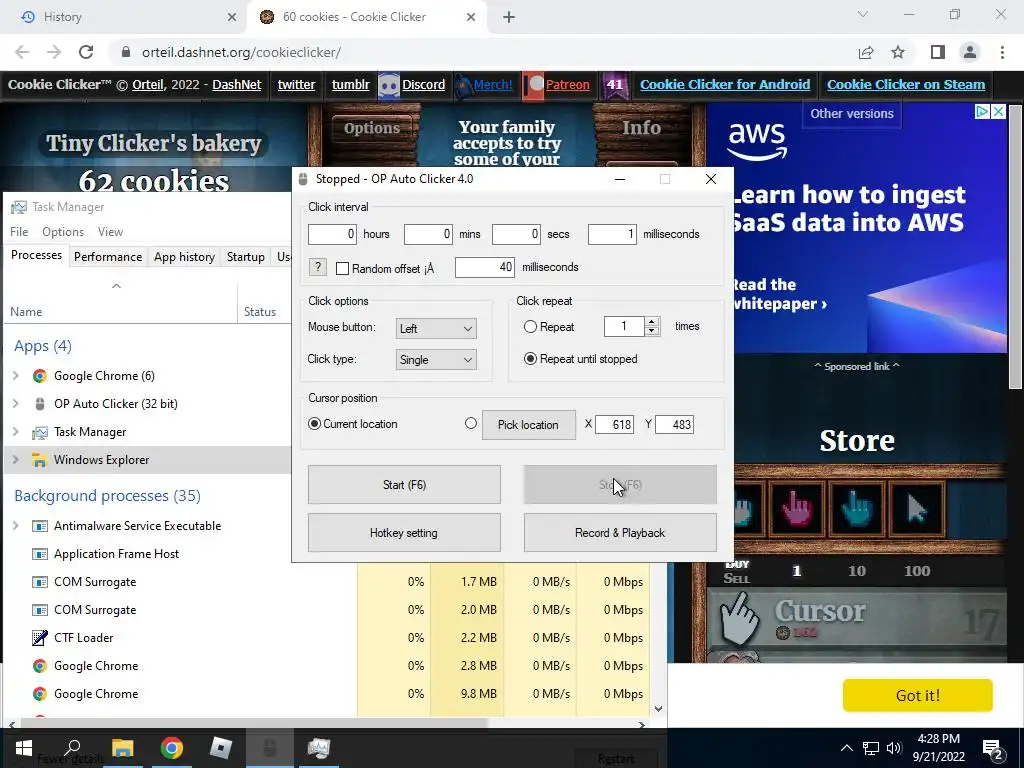Open Record & Playback
This screenshot has height=768, width=1024.
(x=620, y=533)
